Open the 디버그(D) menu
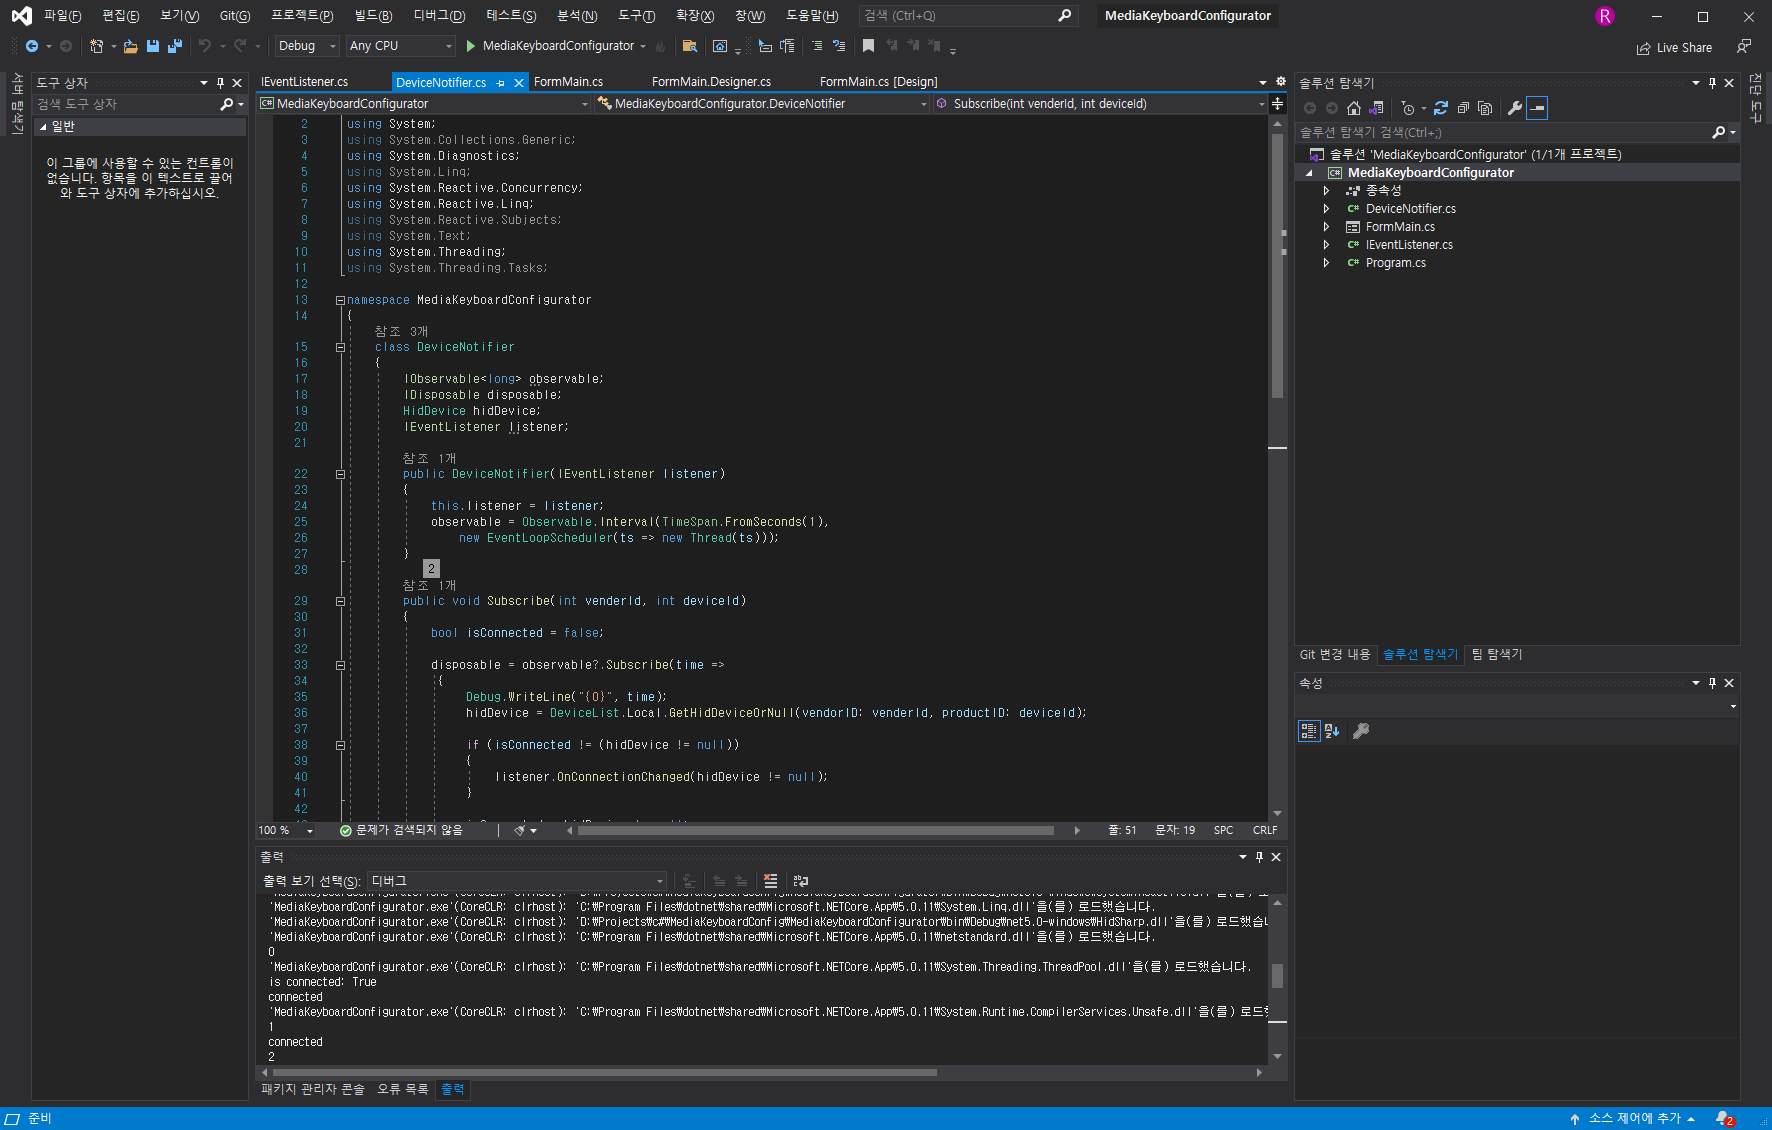1772x1130 pixels. tap(439, 16)
